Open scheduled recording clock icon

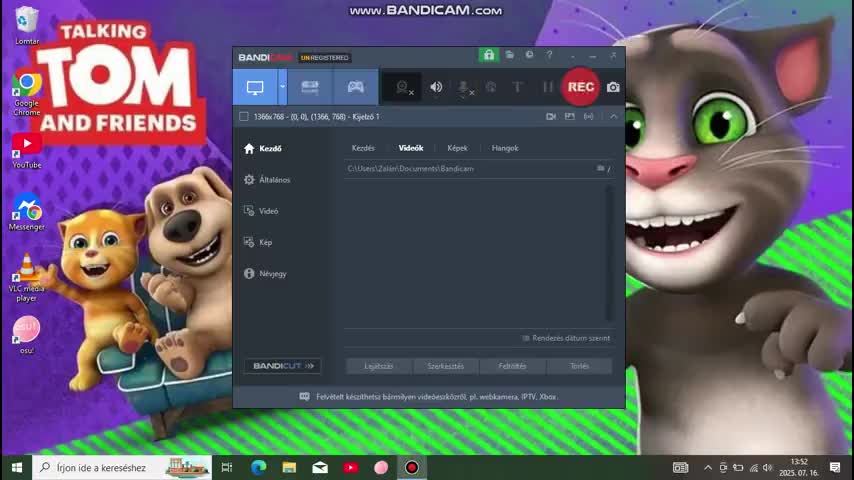529,55
